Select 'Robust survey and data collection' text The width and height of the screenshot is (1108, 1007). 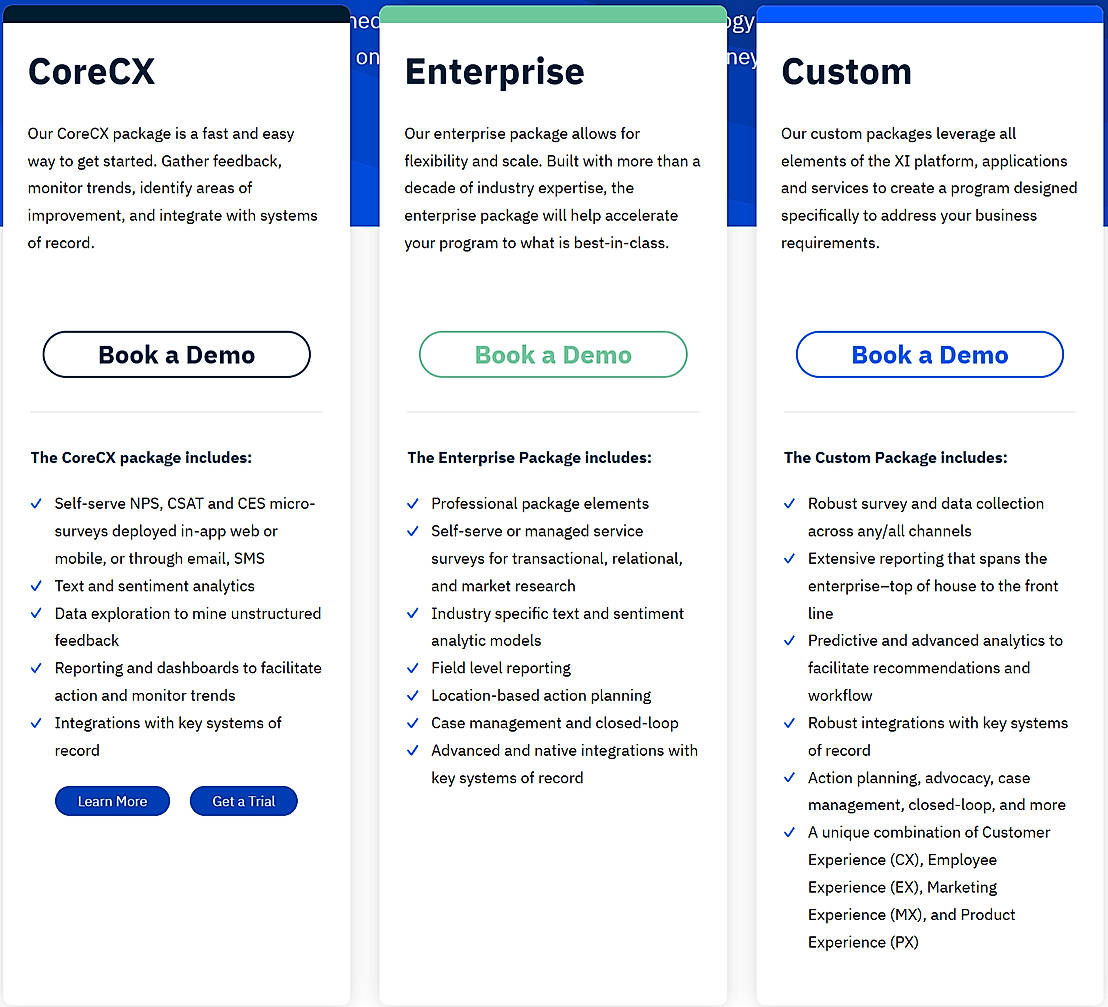click(926, 503)
